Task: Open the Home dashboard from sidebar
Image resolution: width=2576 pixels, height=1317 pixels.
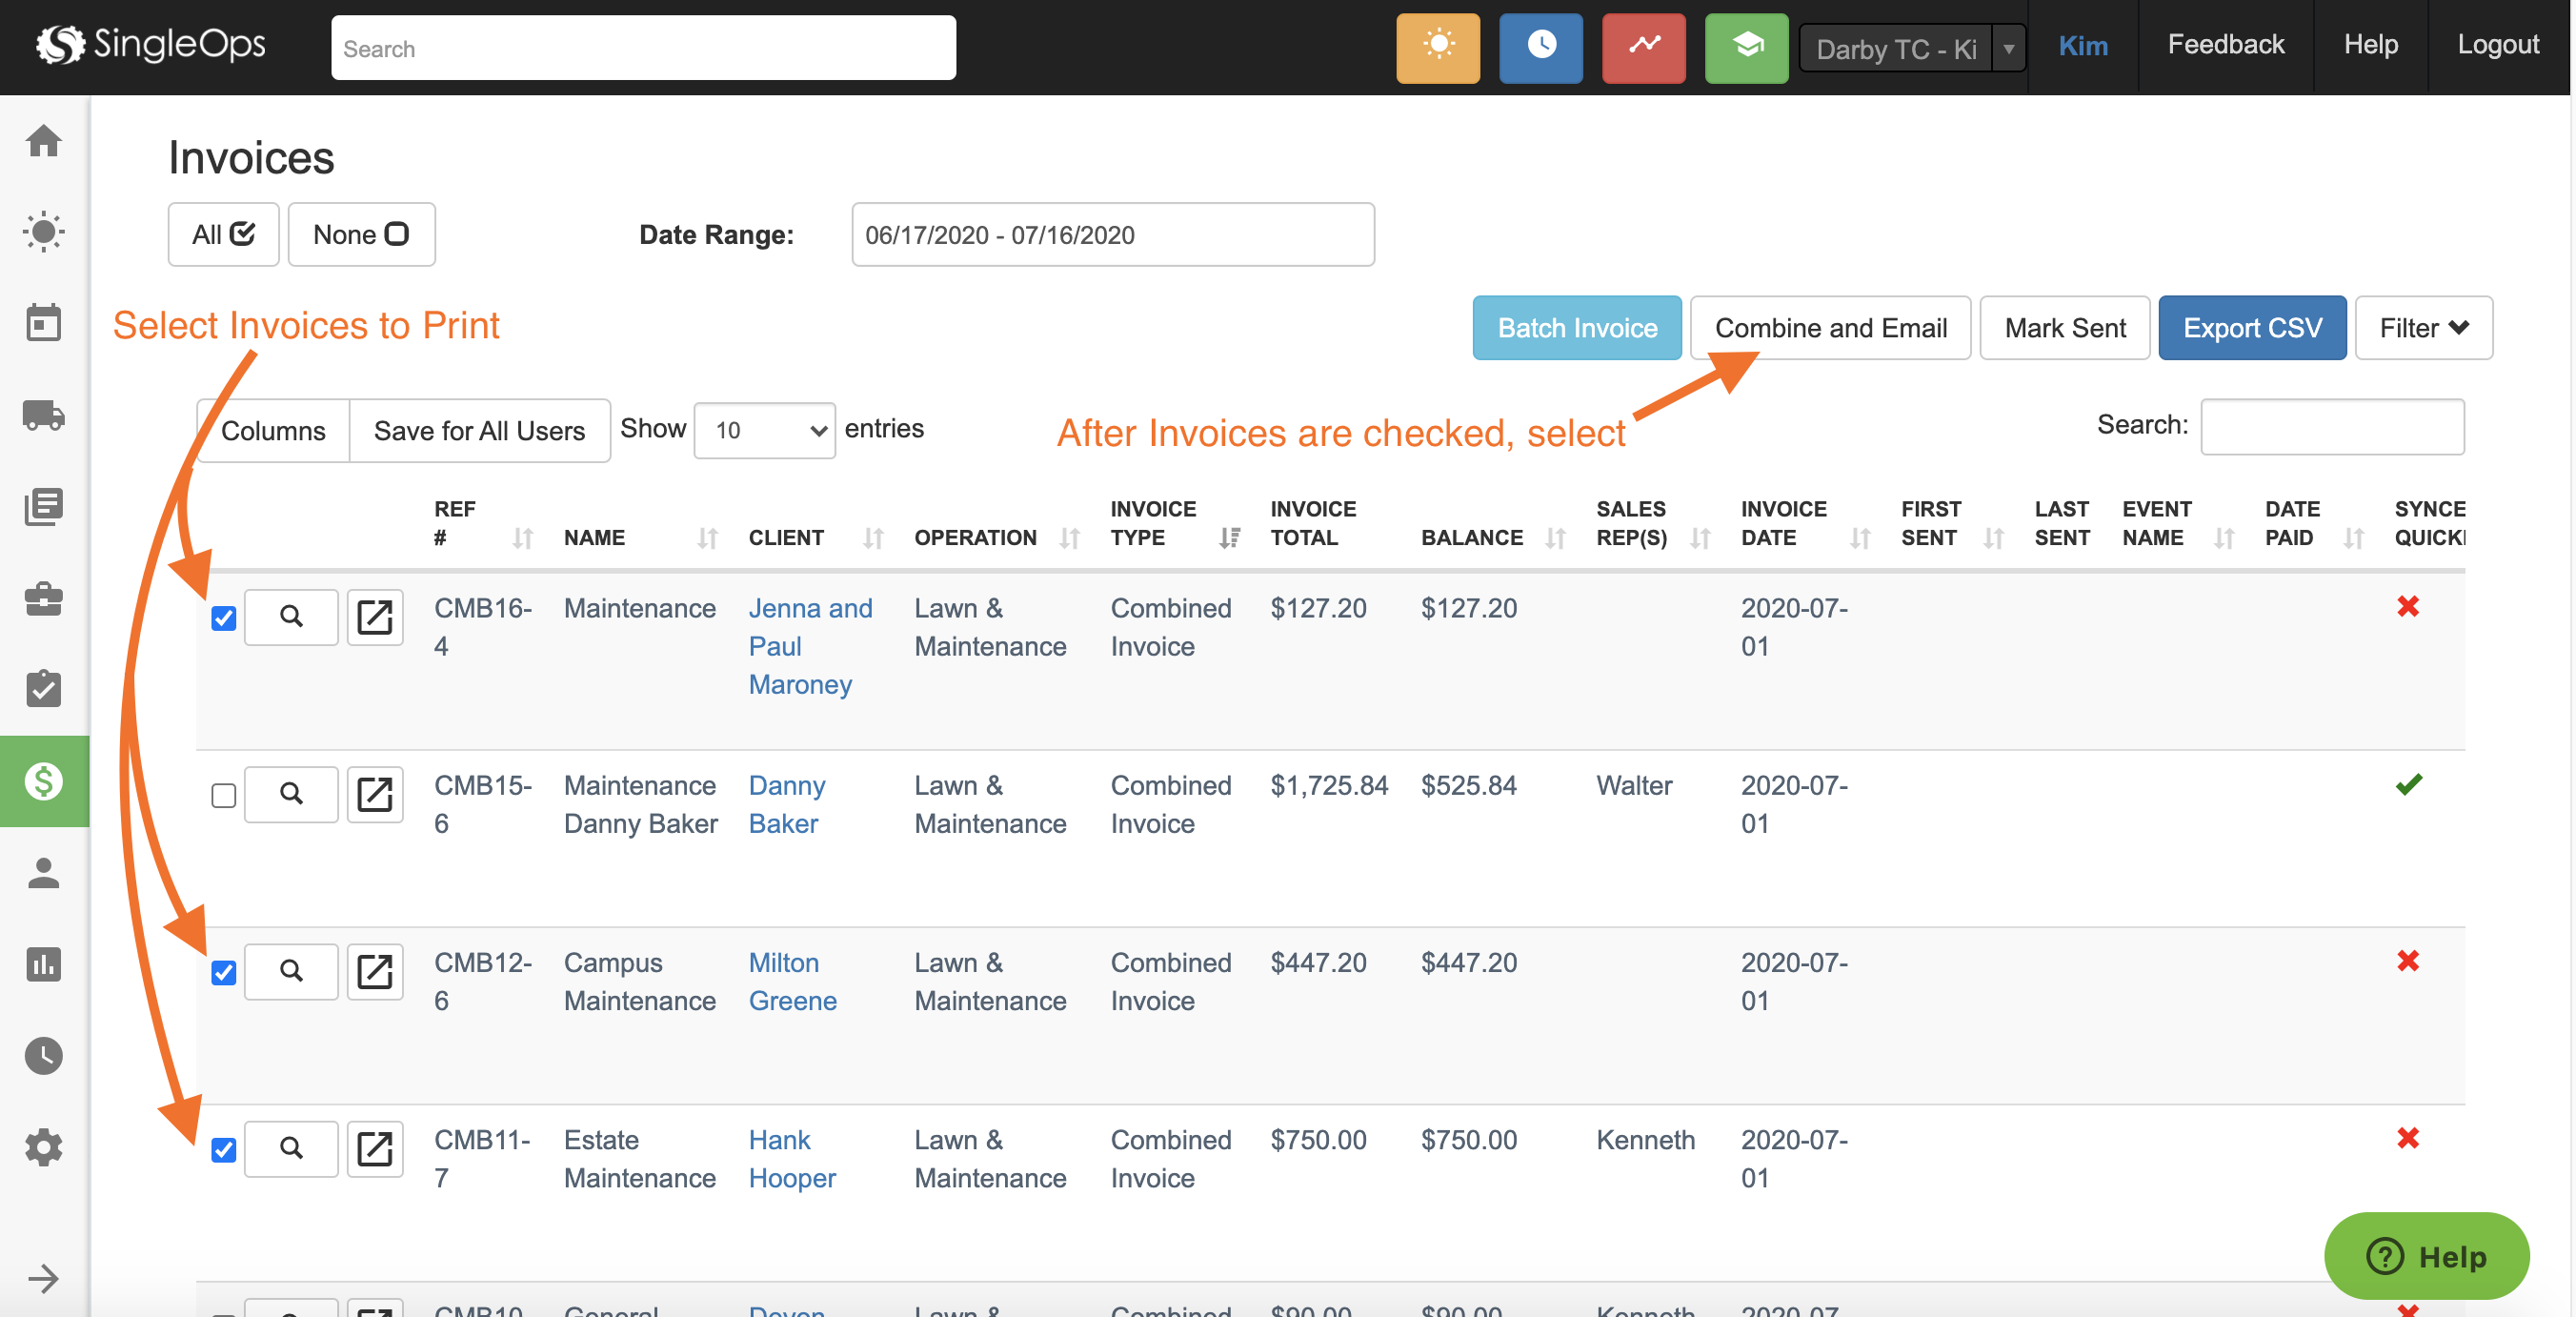Action: (44, 141)
